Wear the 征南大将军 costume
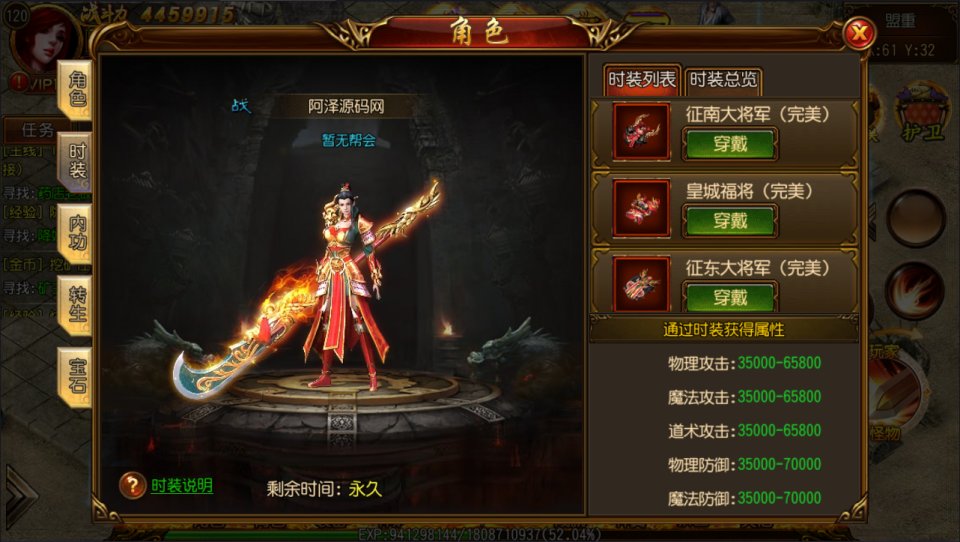960x542 pixels. (730, 144)
